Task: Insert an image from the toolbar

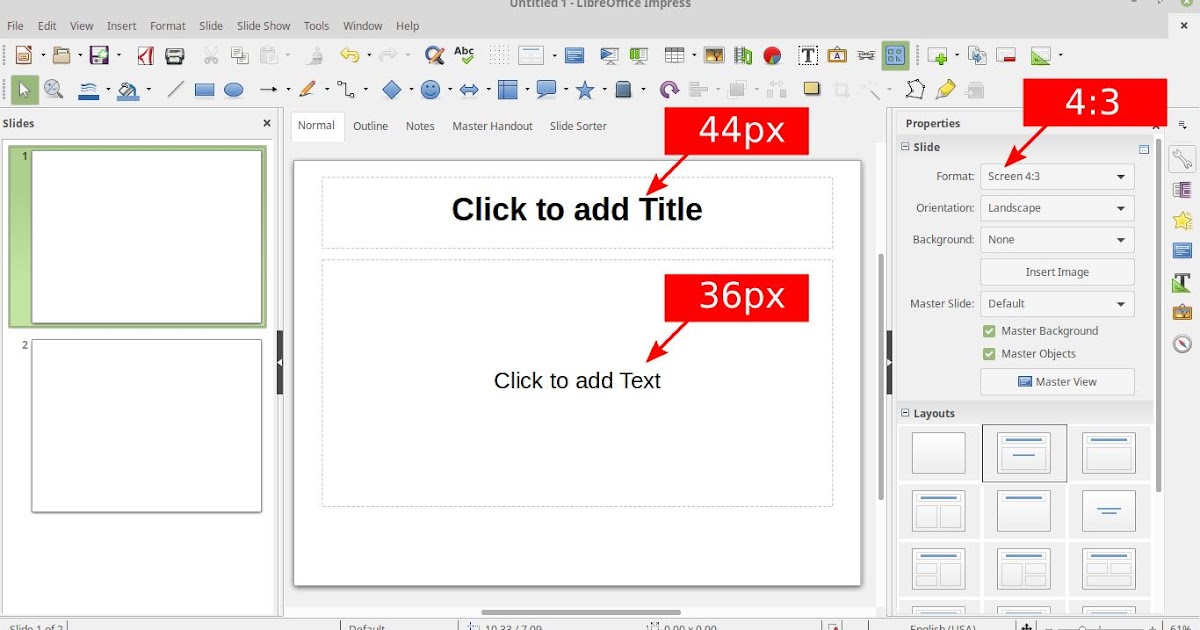Action: coord(713,55)
